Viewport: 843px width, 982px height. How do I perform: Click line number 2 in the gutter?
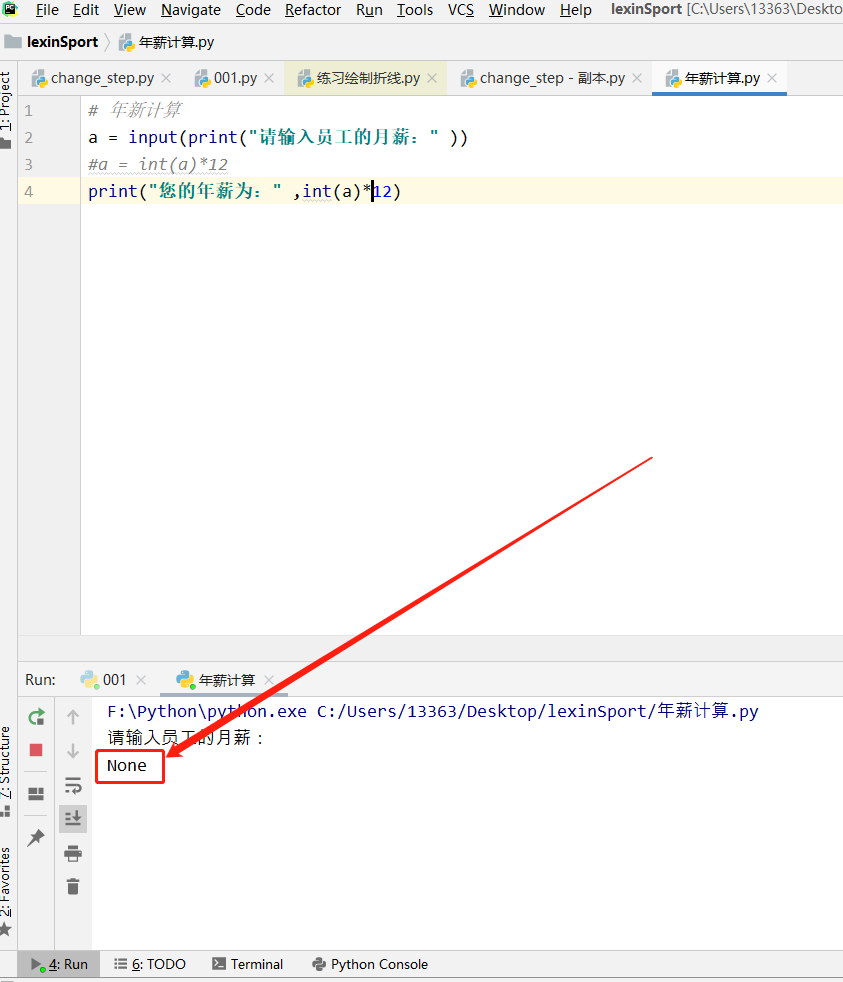[x=29, y=138]
